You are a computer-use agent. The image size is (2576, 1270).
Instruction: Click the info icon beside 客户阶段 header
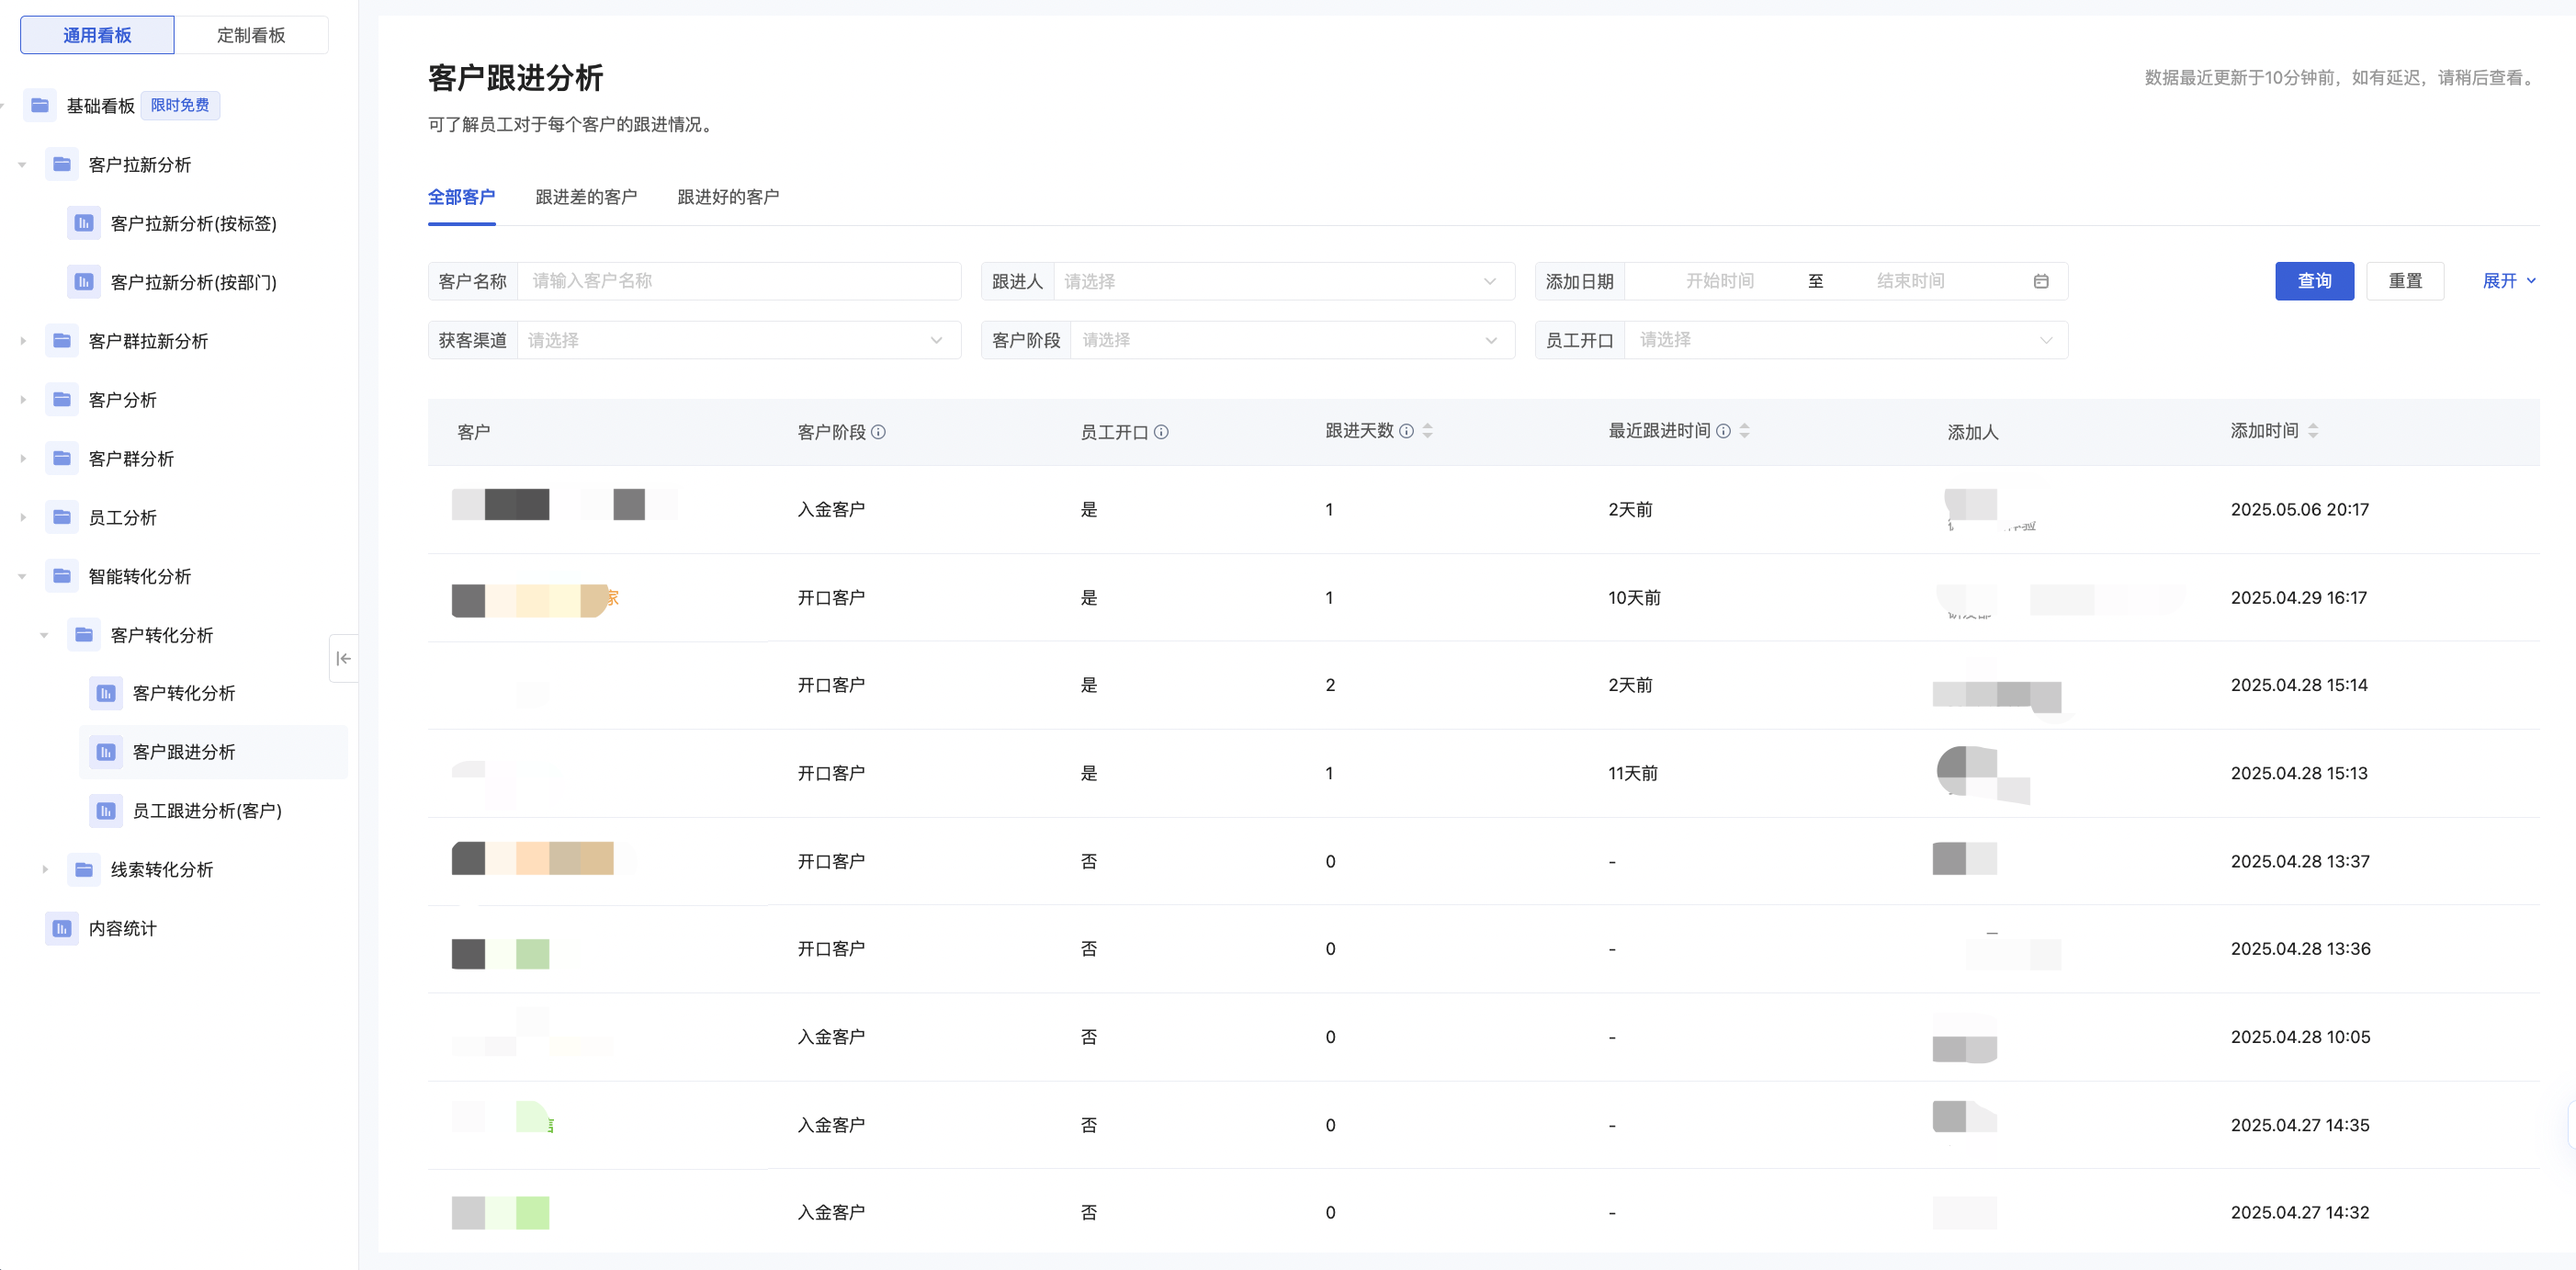(878, 432)
